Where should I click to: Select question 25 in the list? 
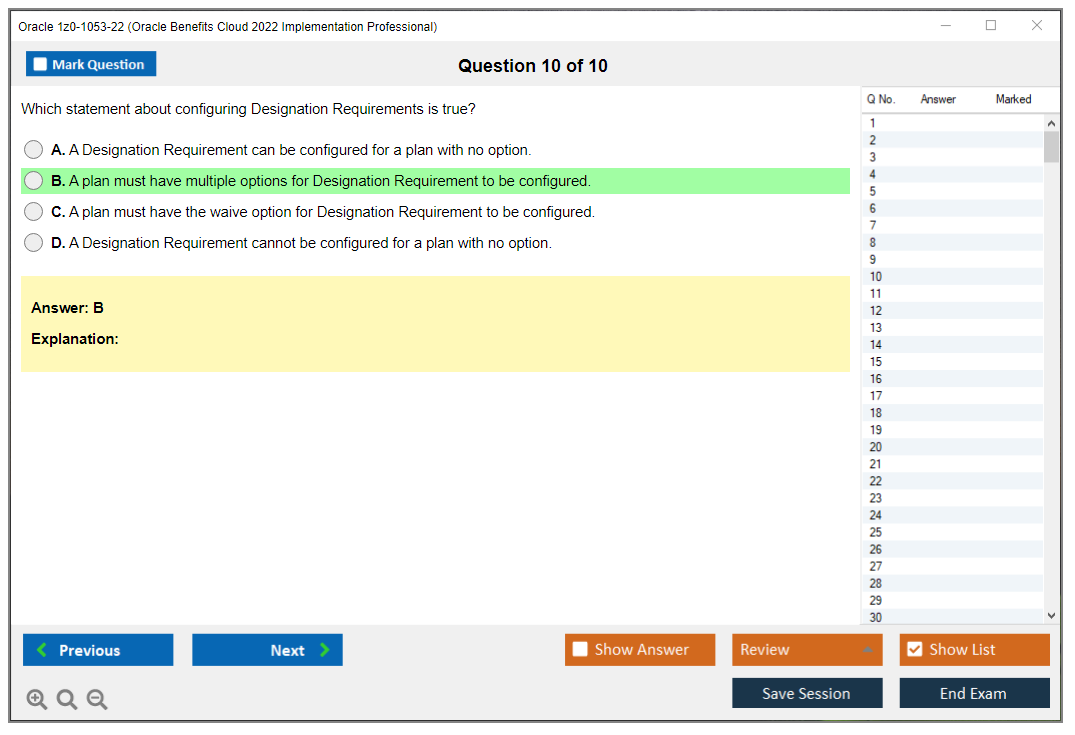point(876,532)
